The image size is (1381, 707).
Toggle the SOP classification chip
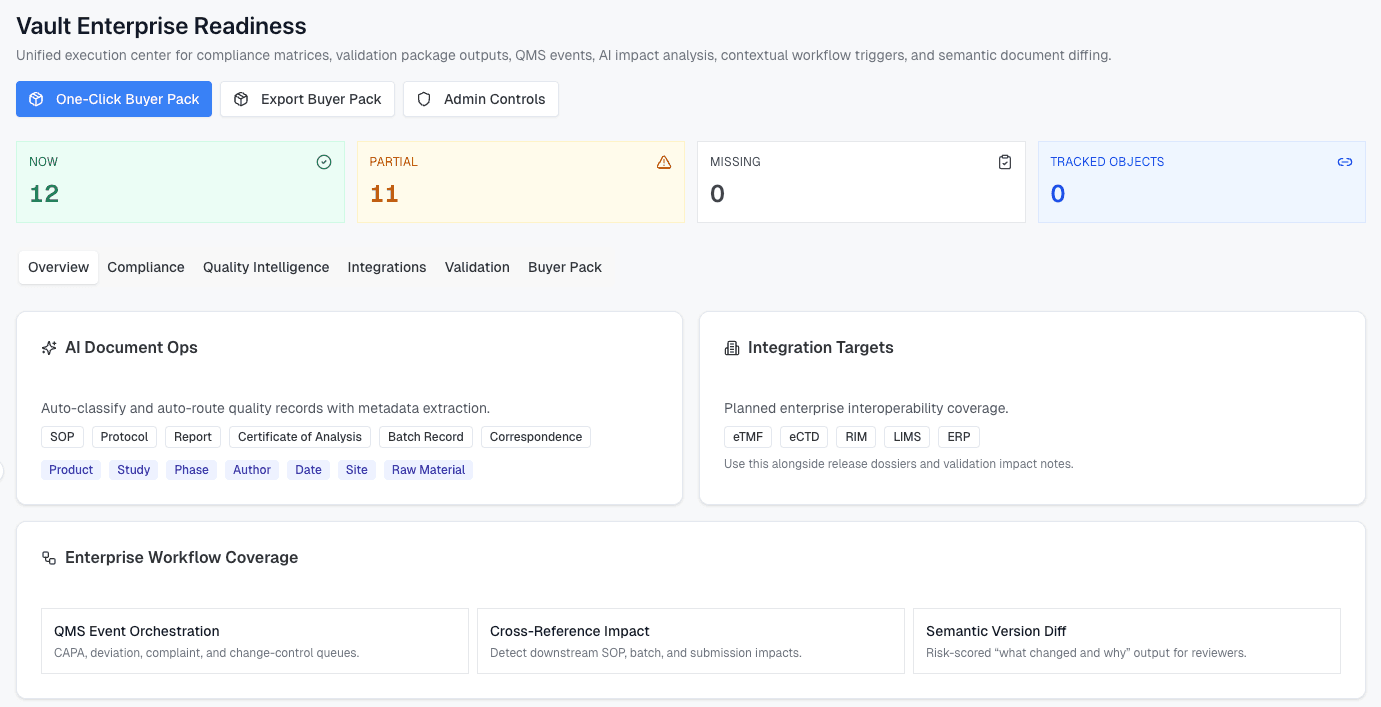62,437
